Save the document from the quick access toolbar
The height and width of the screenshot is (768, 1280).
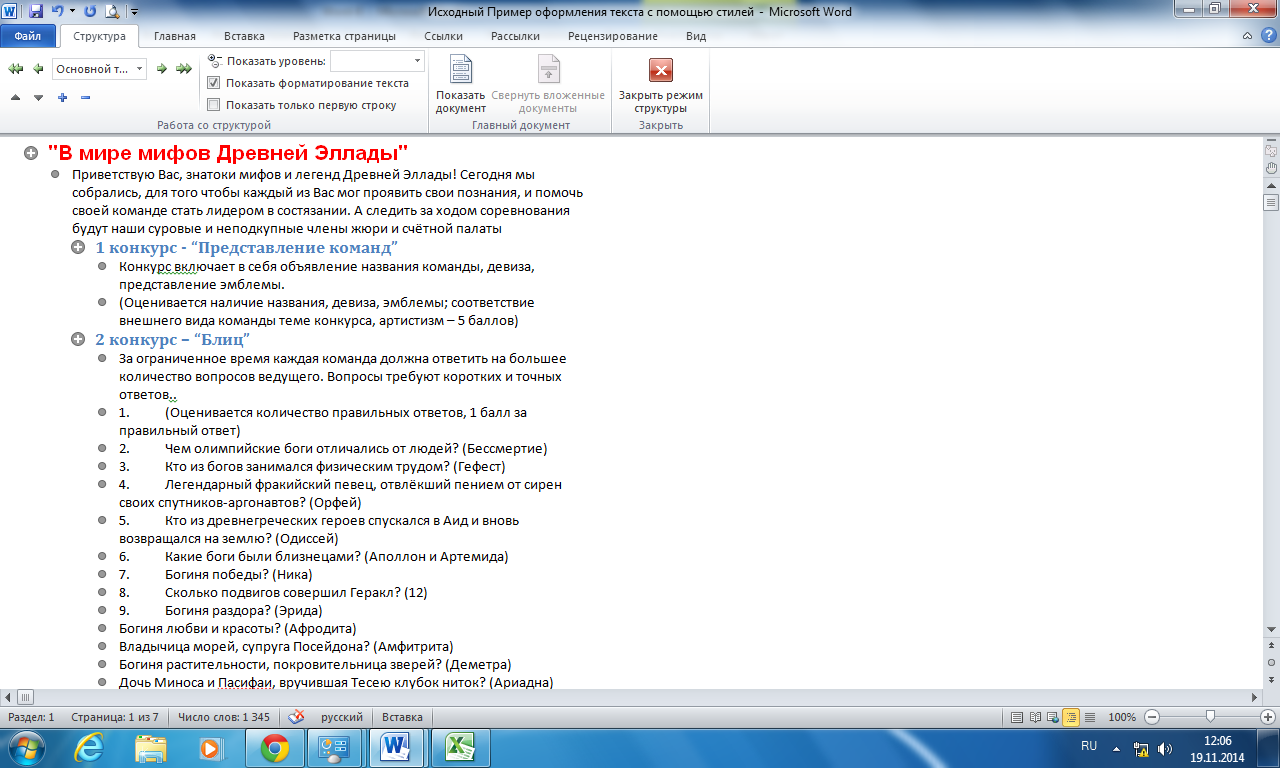36,12
